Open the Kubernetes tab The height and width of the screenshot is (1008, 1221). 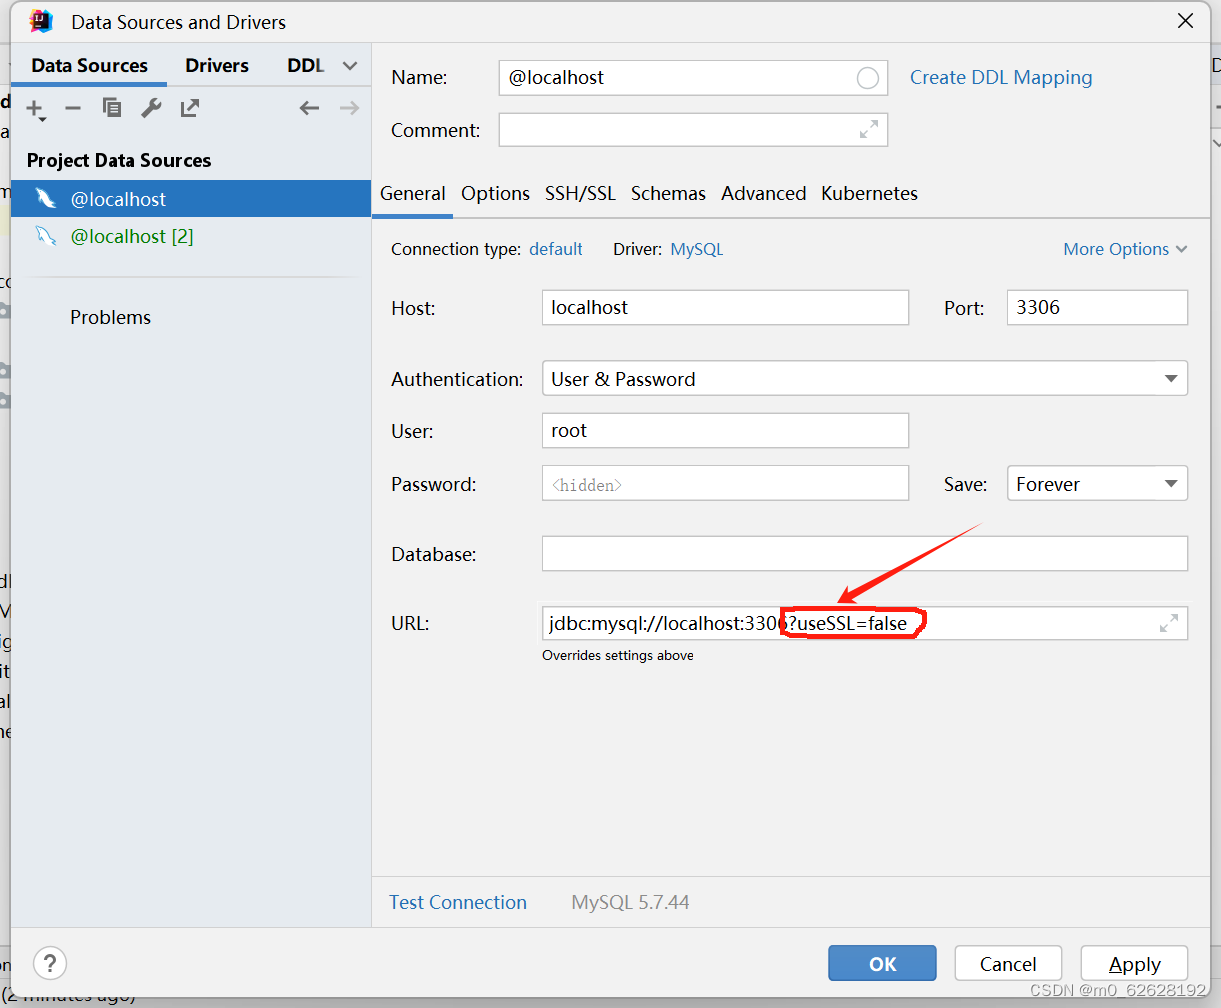(869, 193)
